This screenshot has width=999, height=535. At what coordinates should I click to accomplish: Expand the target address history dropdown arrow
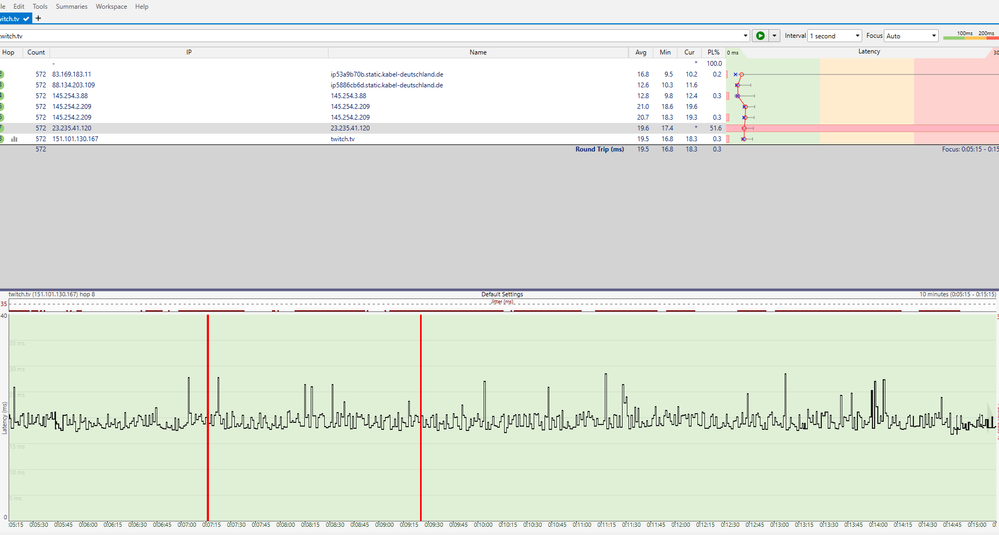[746, 36]
